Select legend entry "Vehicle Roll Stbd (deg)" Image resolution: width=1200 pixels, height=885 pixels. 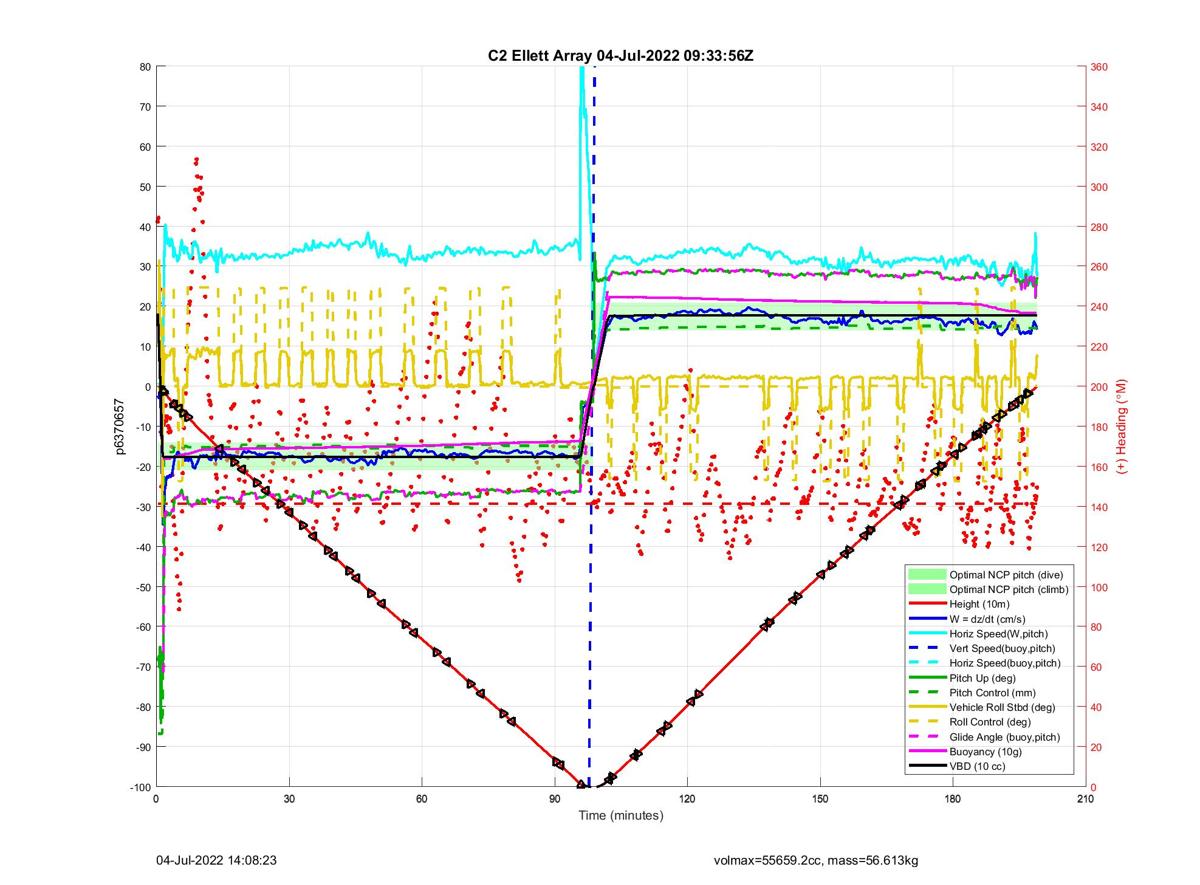1003,708
